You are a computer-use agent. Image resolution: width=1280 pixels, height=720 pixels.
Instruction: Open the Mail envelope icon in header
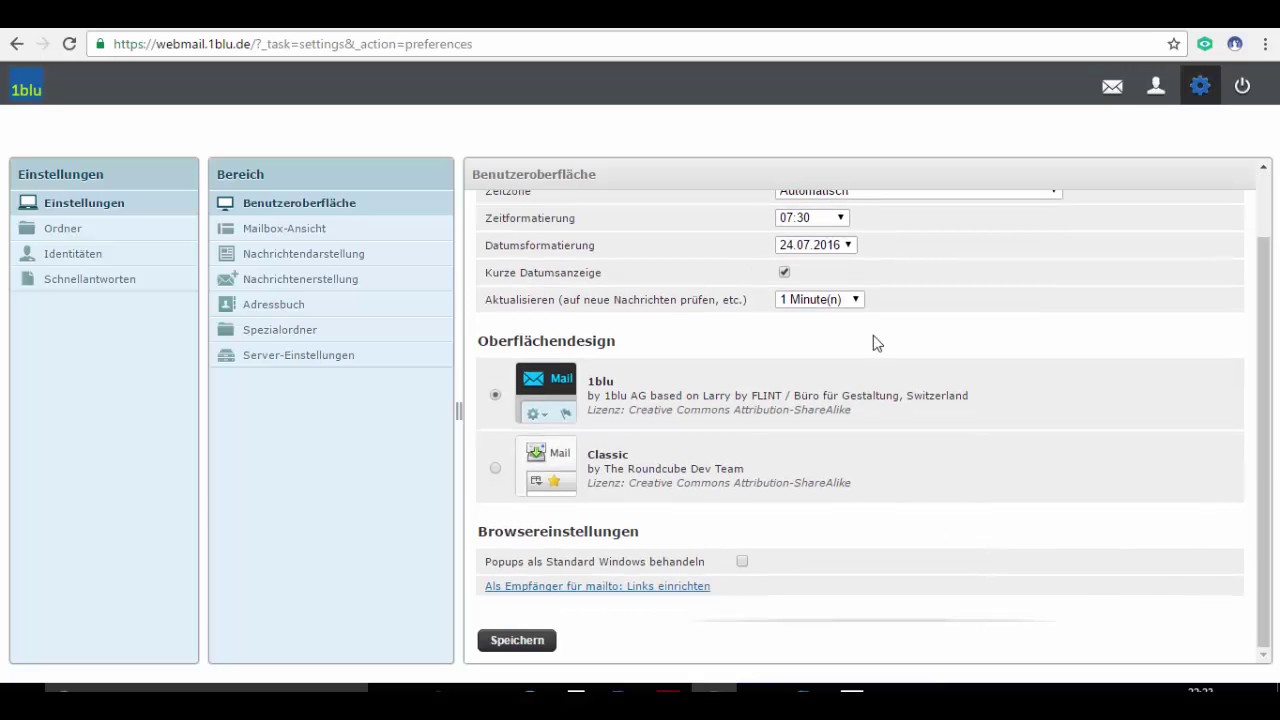1112,86
